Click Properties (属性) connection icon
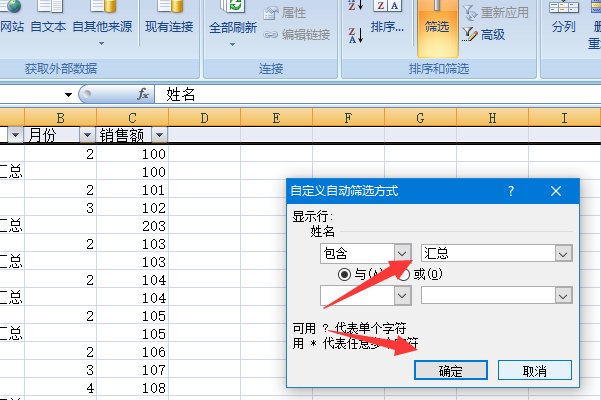This screenshot has width=601, height=400. click(271, 13)
